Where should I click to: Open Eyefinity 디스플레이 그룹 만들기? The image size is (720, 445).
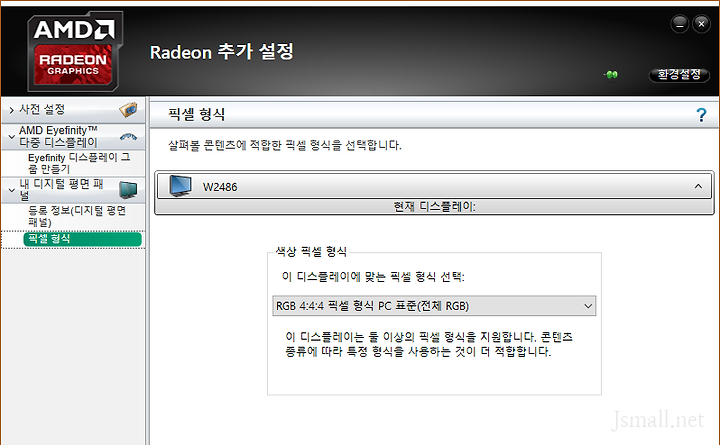coord(79,163)
